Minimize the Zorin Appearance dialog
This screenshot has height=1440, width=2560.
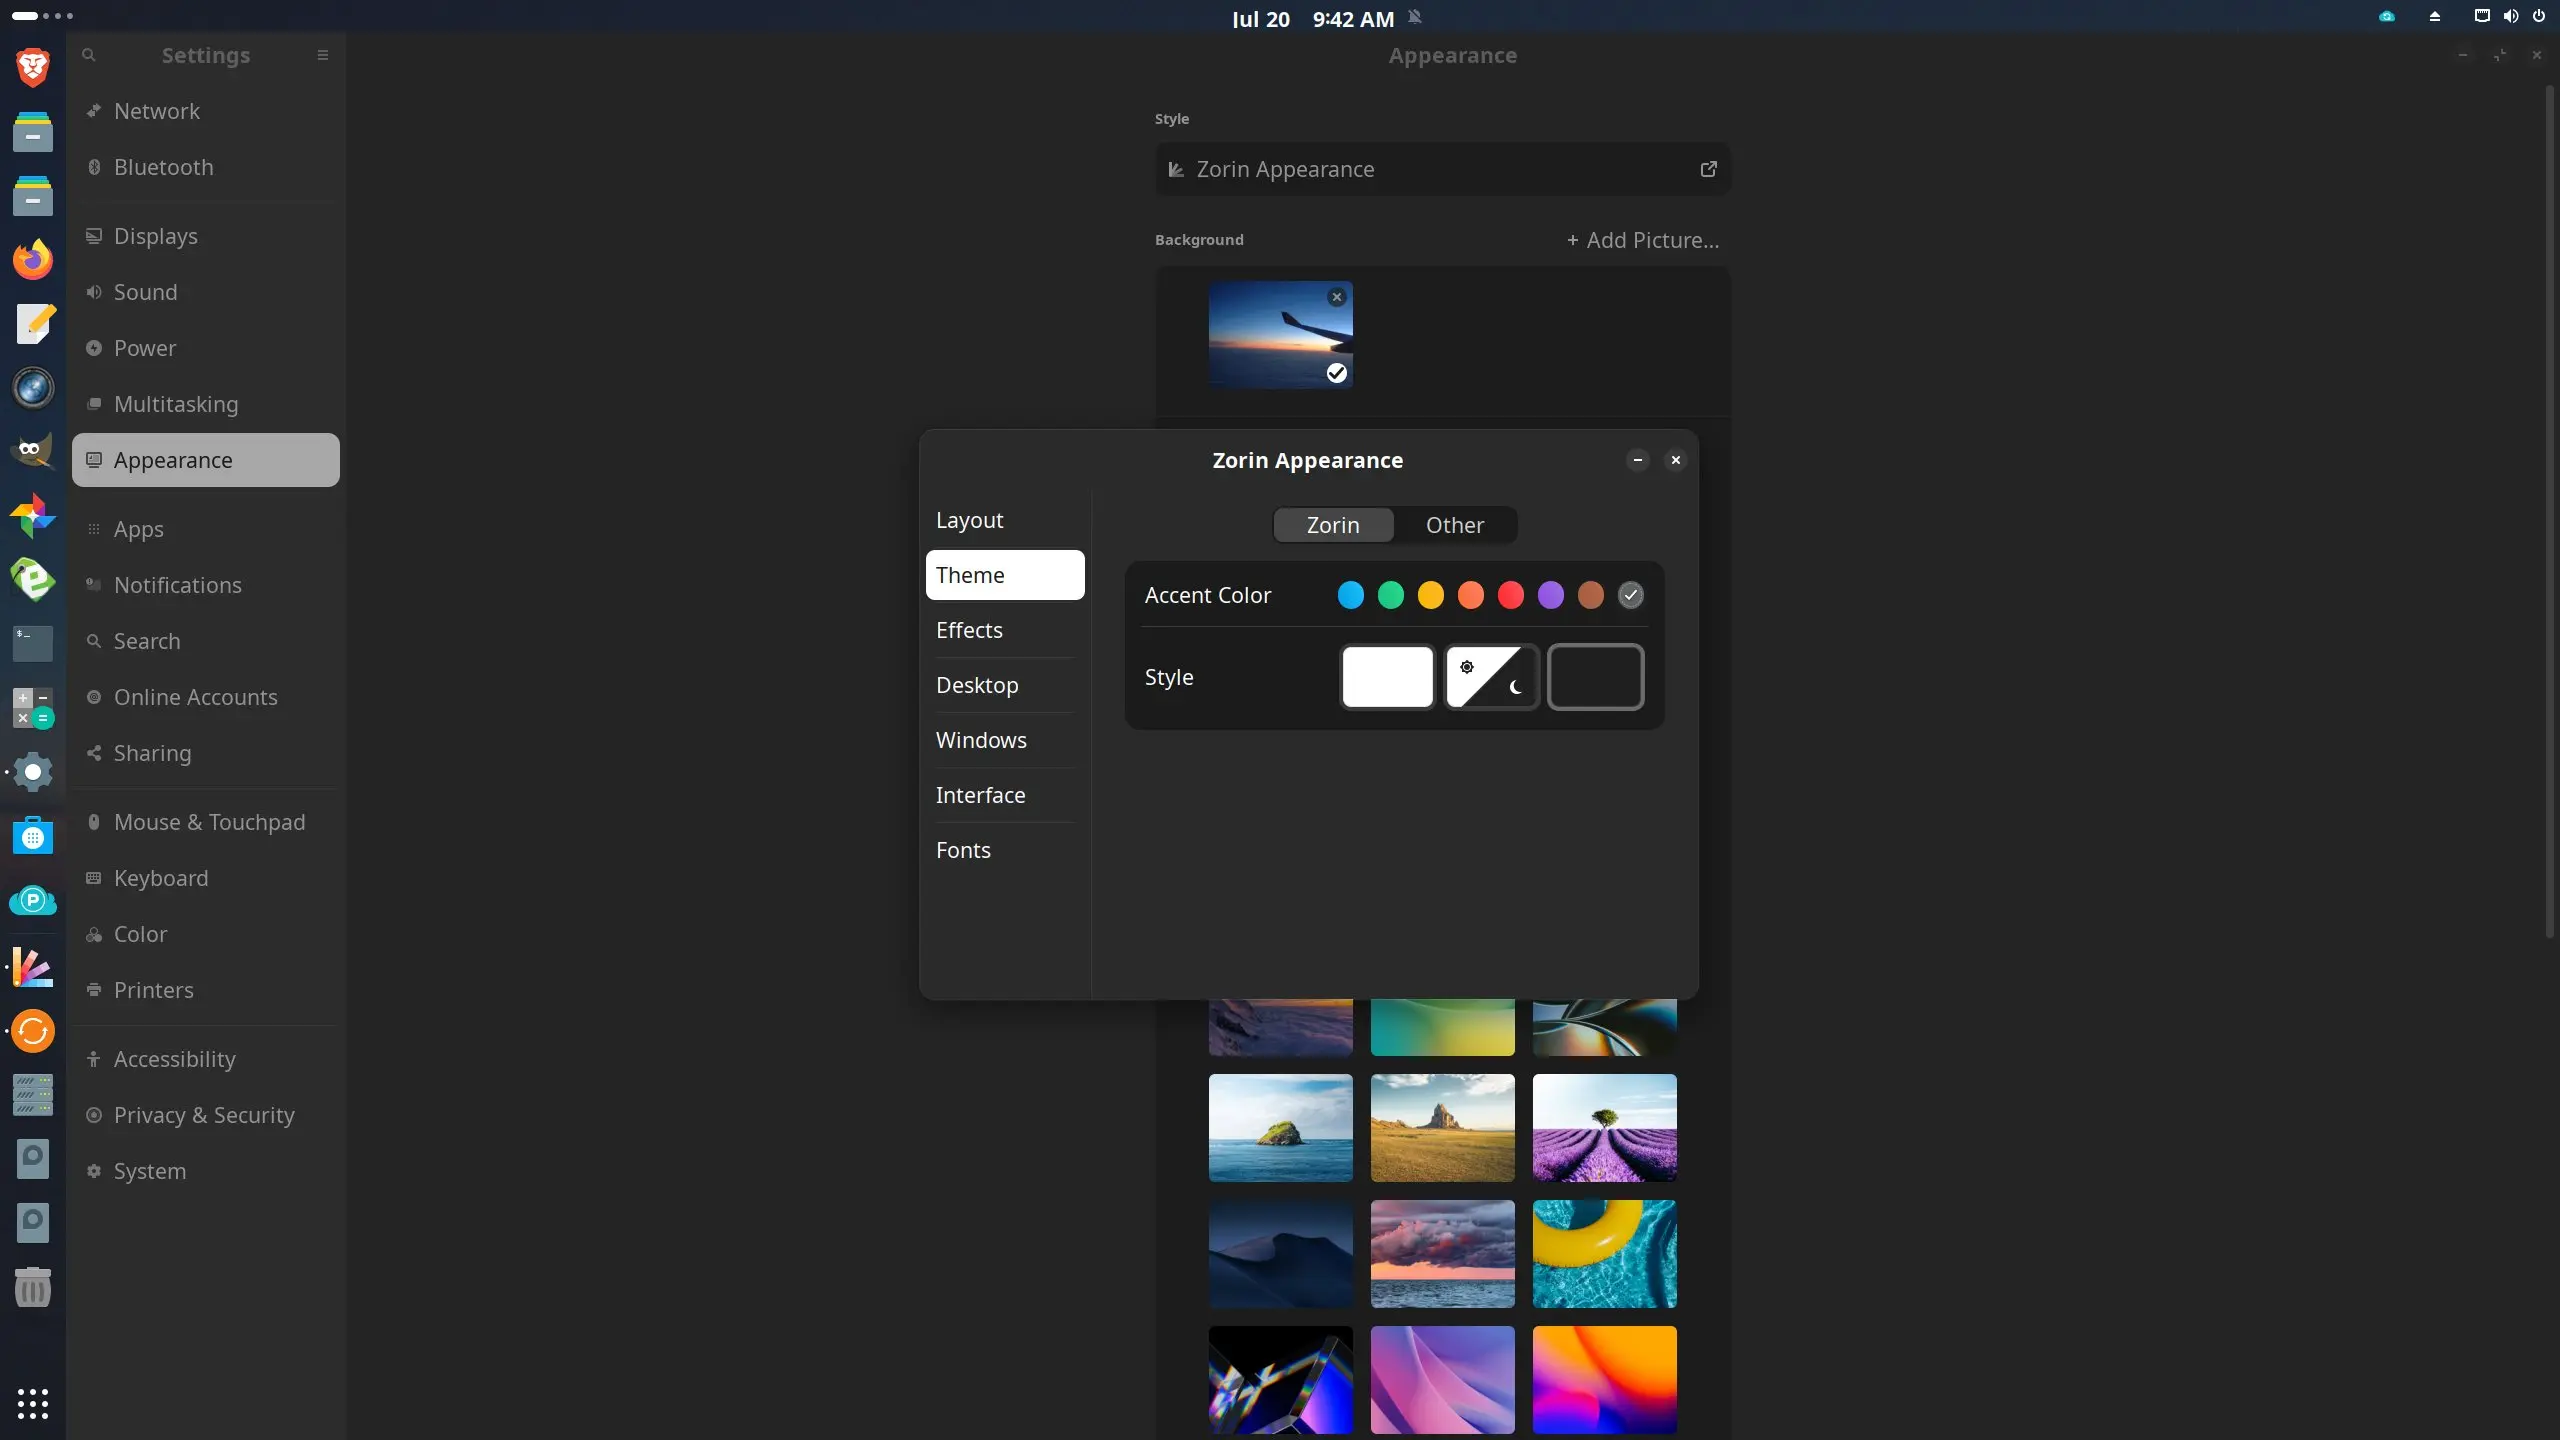(x=1637, y=460)
